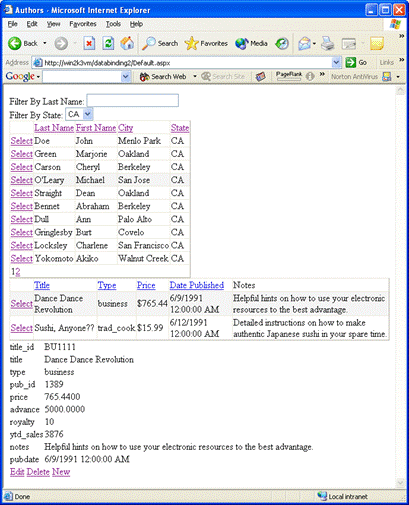409x505 pixels.
Task: Open the View menu
Action: coord(53,24)
